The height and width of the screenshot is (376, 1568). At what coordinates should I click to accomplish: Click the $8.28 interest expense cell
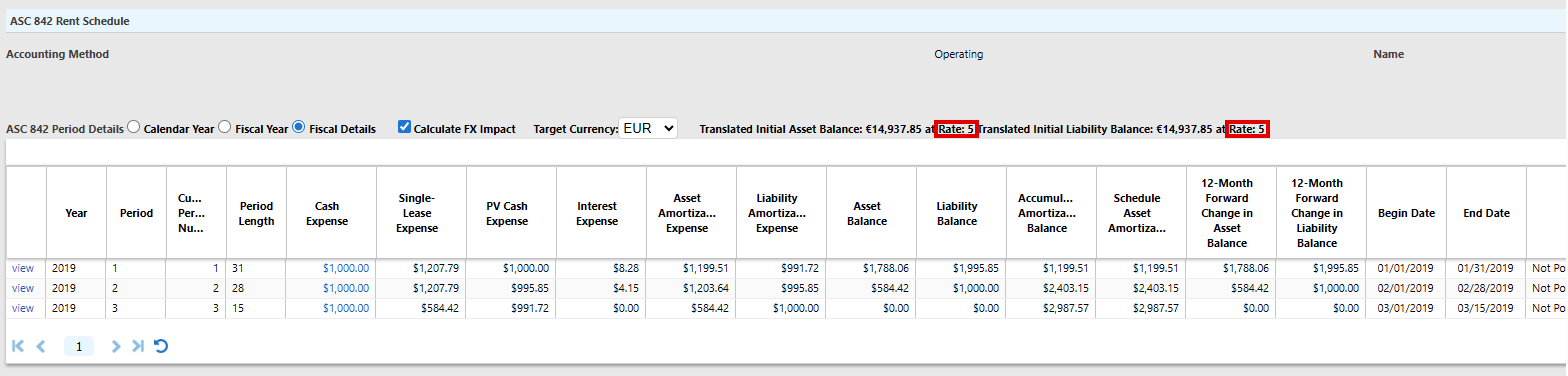pyautogui.click(x=601, y=268)
